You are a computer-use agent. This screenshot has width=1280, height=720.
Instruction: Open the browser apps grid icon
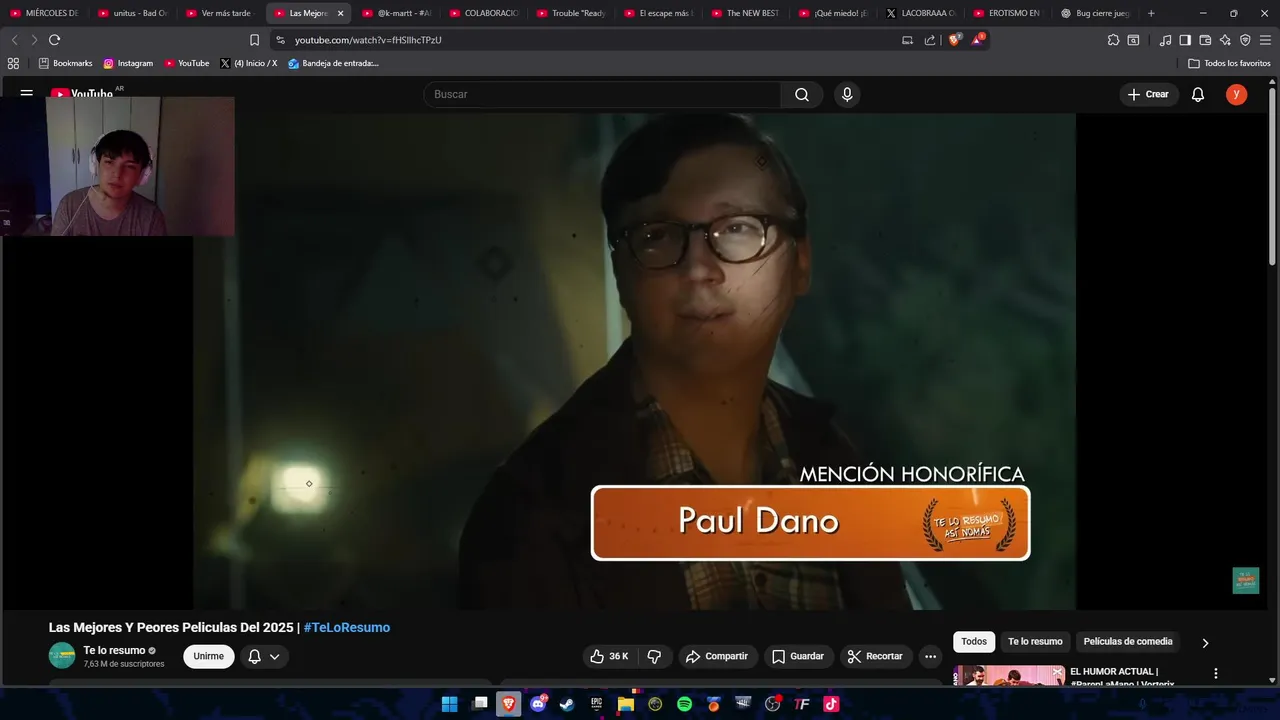click(x=13, y=63)
